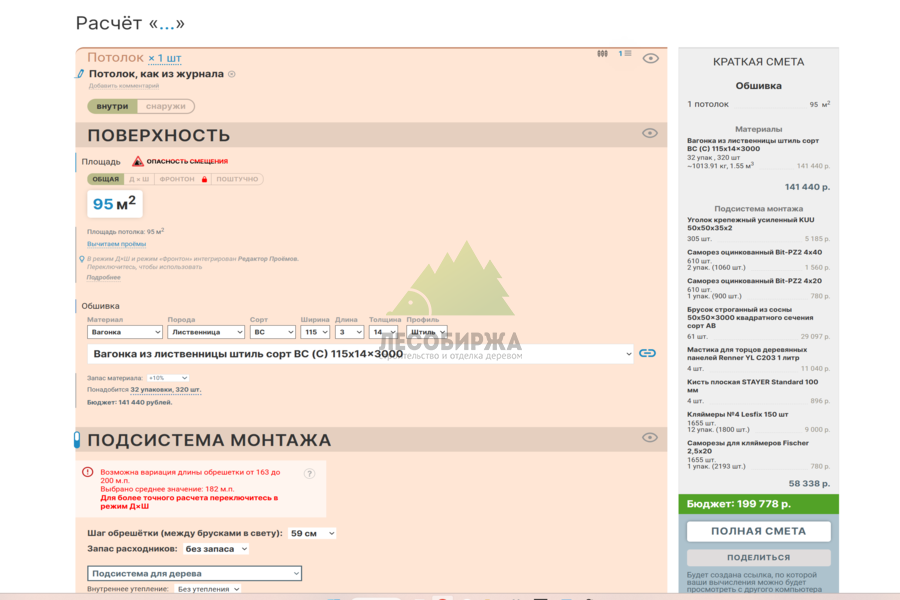900x600 pixels.
Task: Select the 'Д × Ш' area mode
Action: point(139,179)
